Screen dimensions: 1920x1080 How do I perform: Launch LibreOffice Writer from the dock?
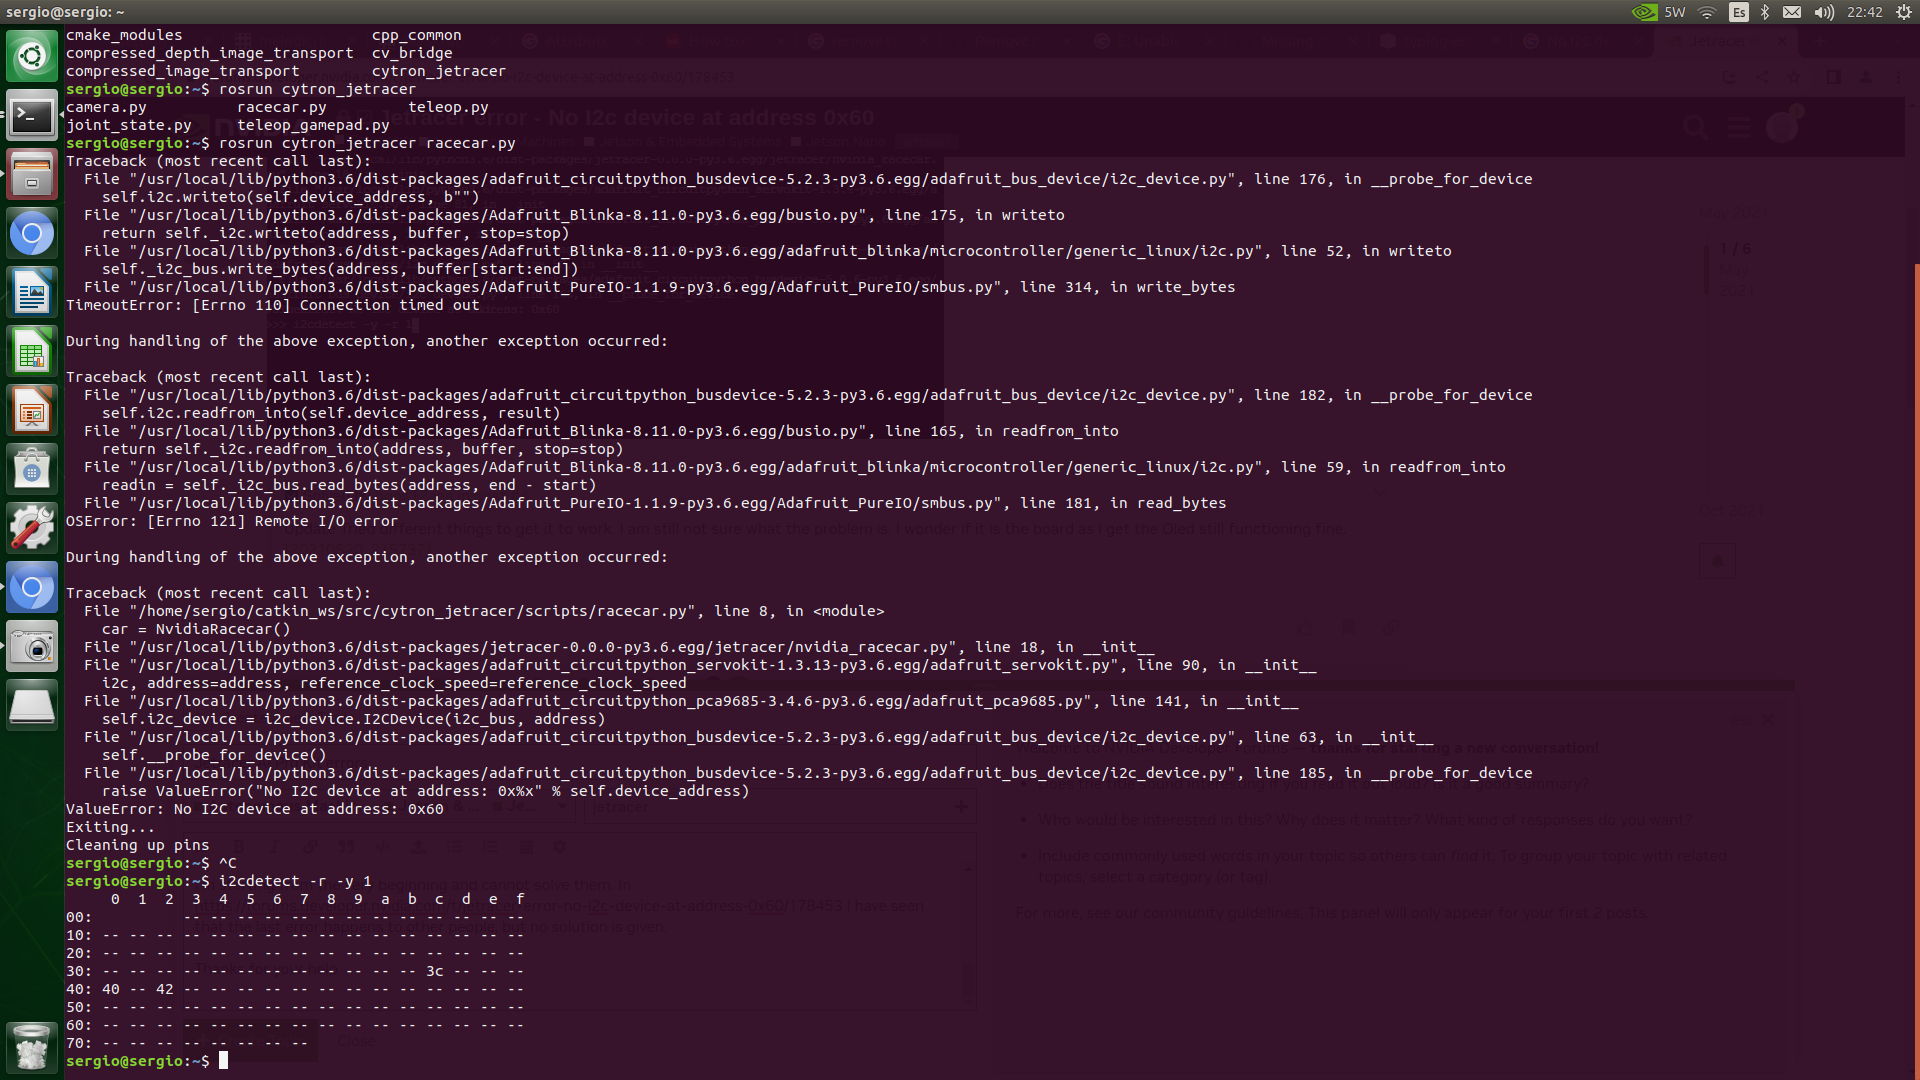[32, 293]
